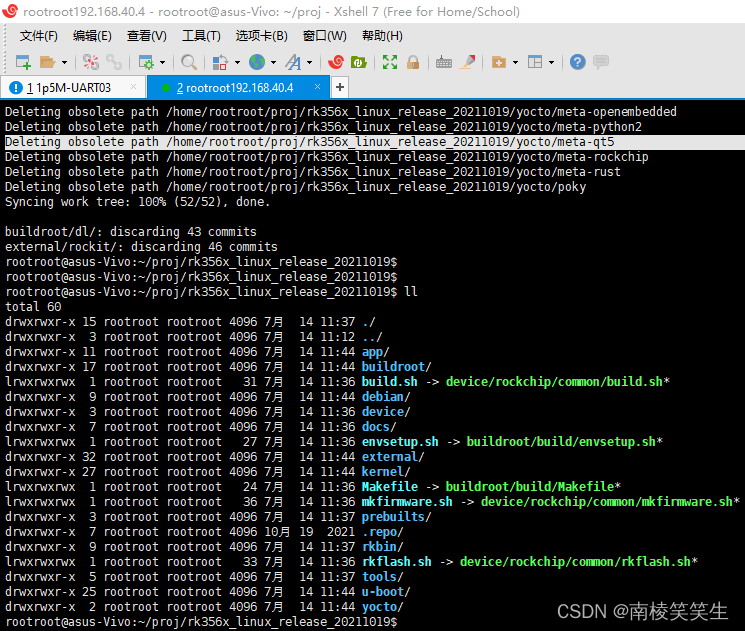Launch Xmanager red swirl icon
The width and height of the screenshot is (745, 631).
(x=336, y=62)
